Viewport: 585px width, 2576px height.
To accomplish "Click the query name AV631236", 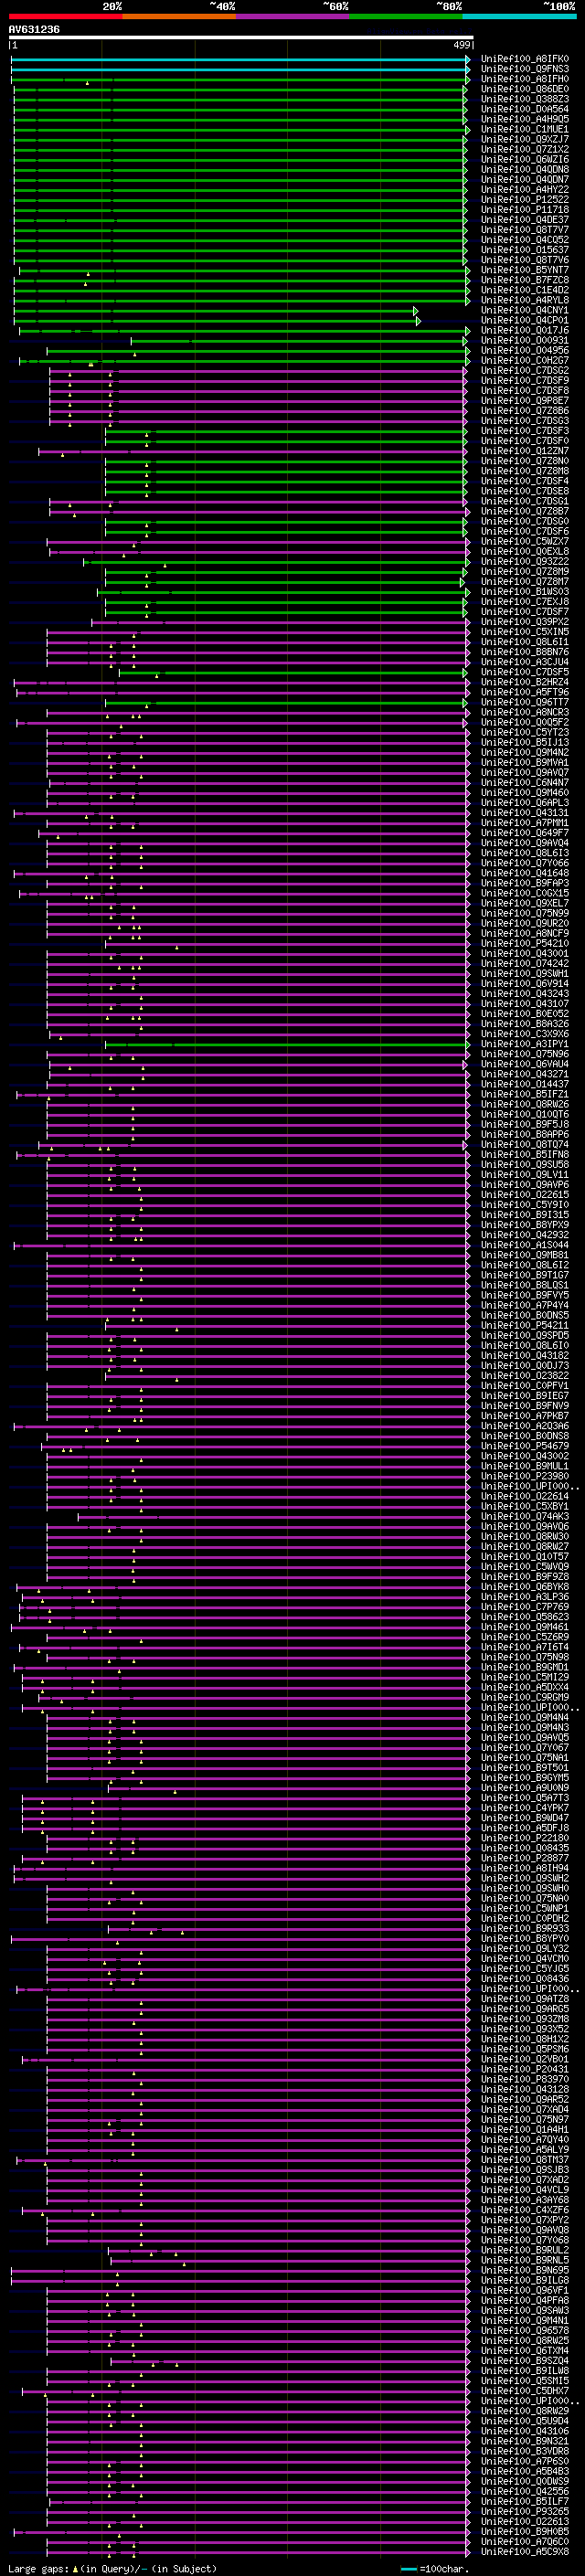I will point(34,30).
